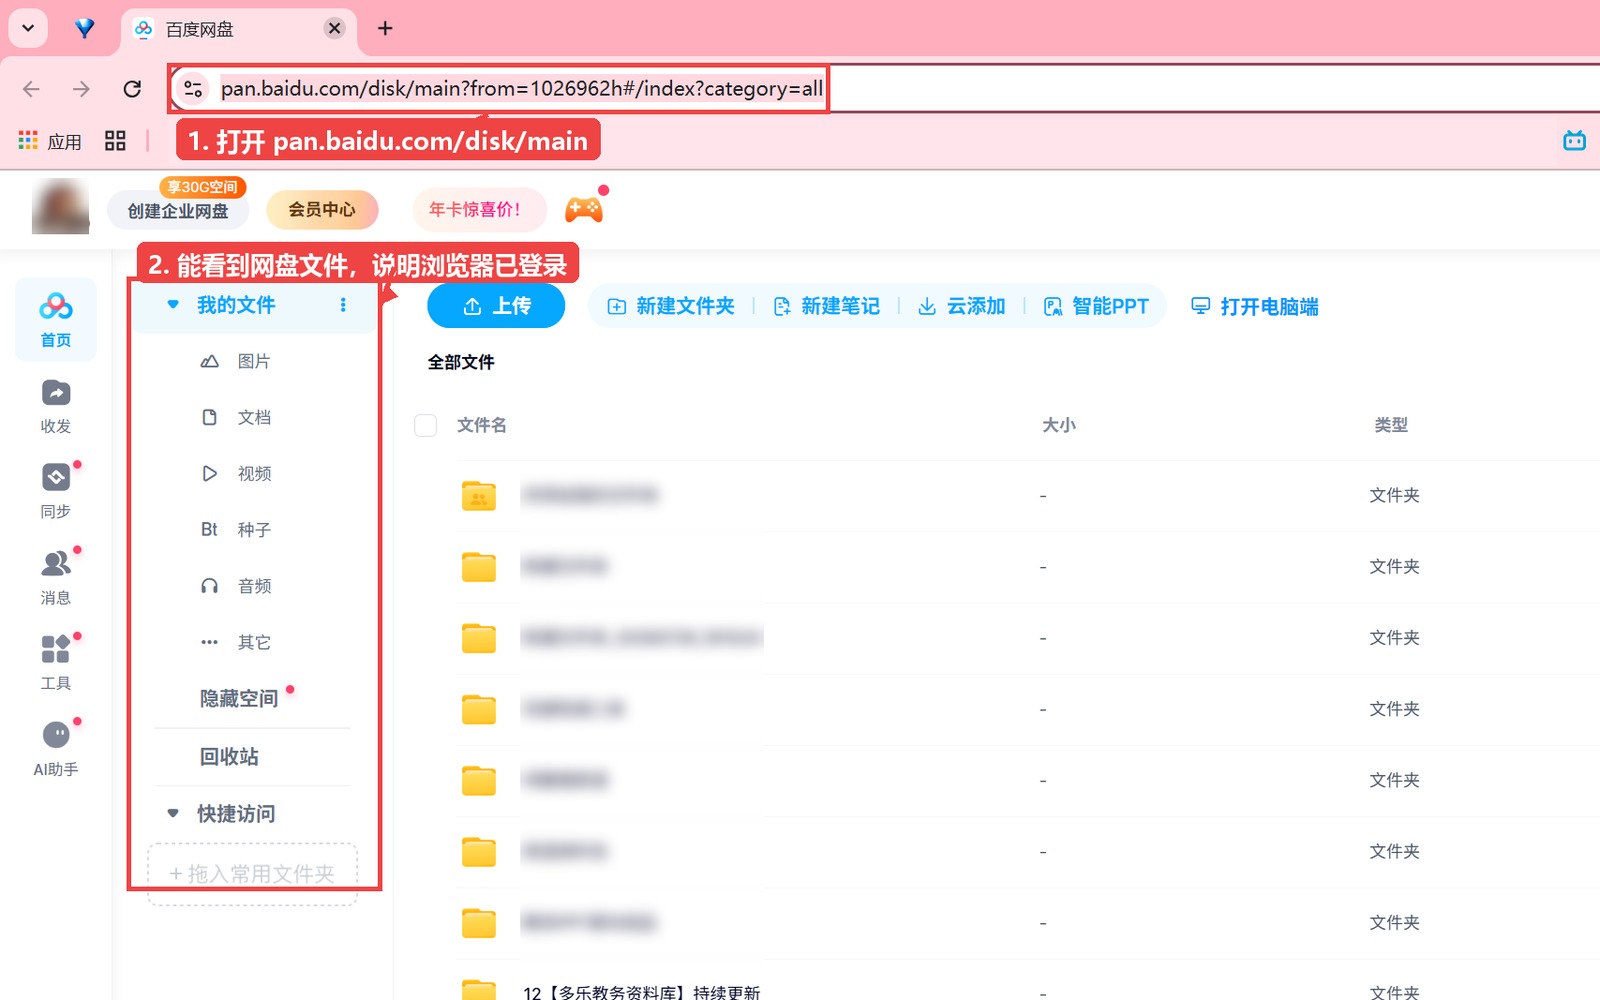Open 隐藏空间 hidden space
The image size is (1600, 1000).
pyautogui.click(x=239, y=698)
